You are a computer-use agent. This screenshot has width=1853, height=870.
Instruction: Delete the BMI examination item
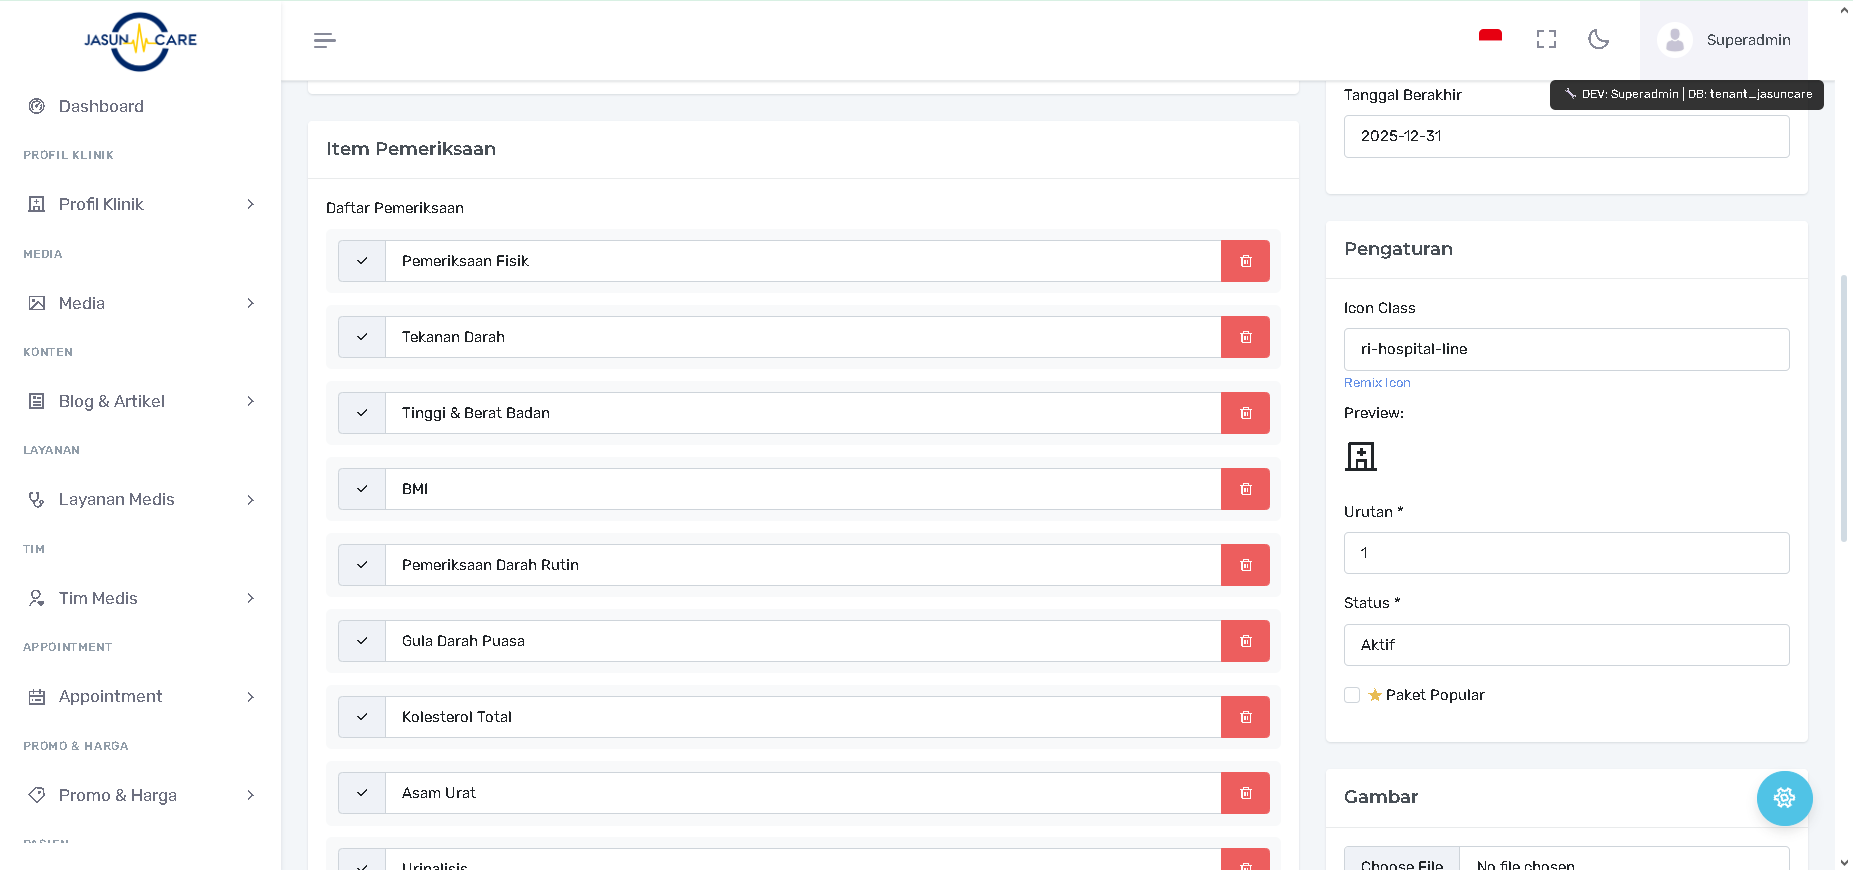1245,489
